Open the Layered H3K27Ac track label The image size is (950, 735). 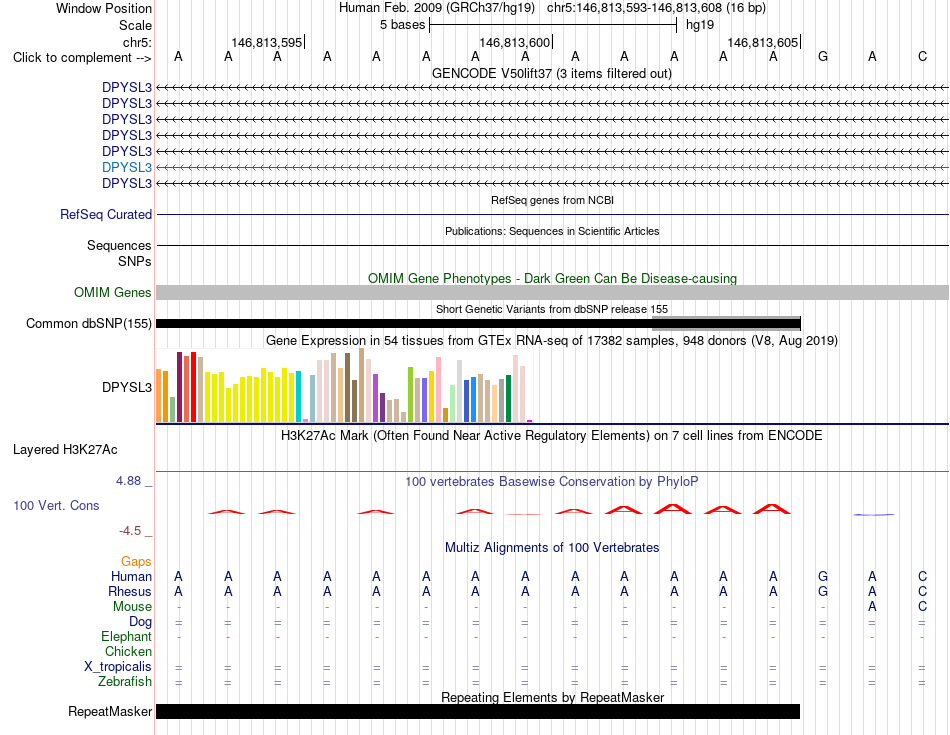coord(65,450)
